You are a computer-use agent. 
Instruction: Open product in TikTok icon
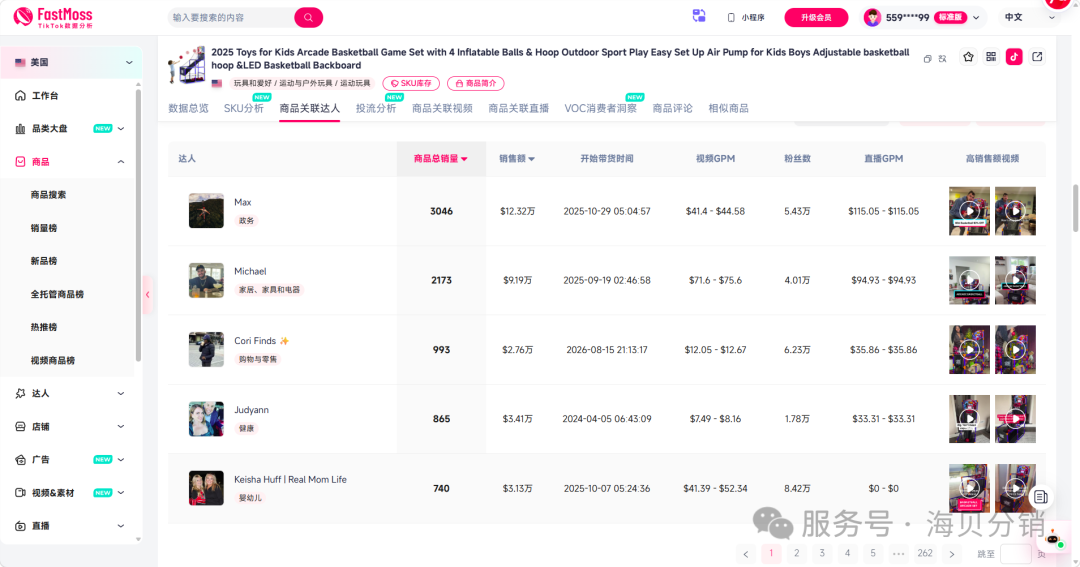(1014, 57)
